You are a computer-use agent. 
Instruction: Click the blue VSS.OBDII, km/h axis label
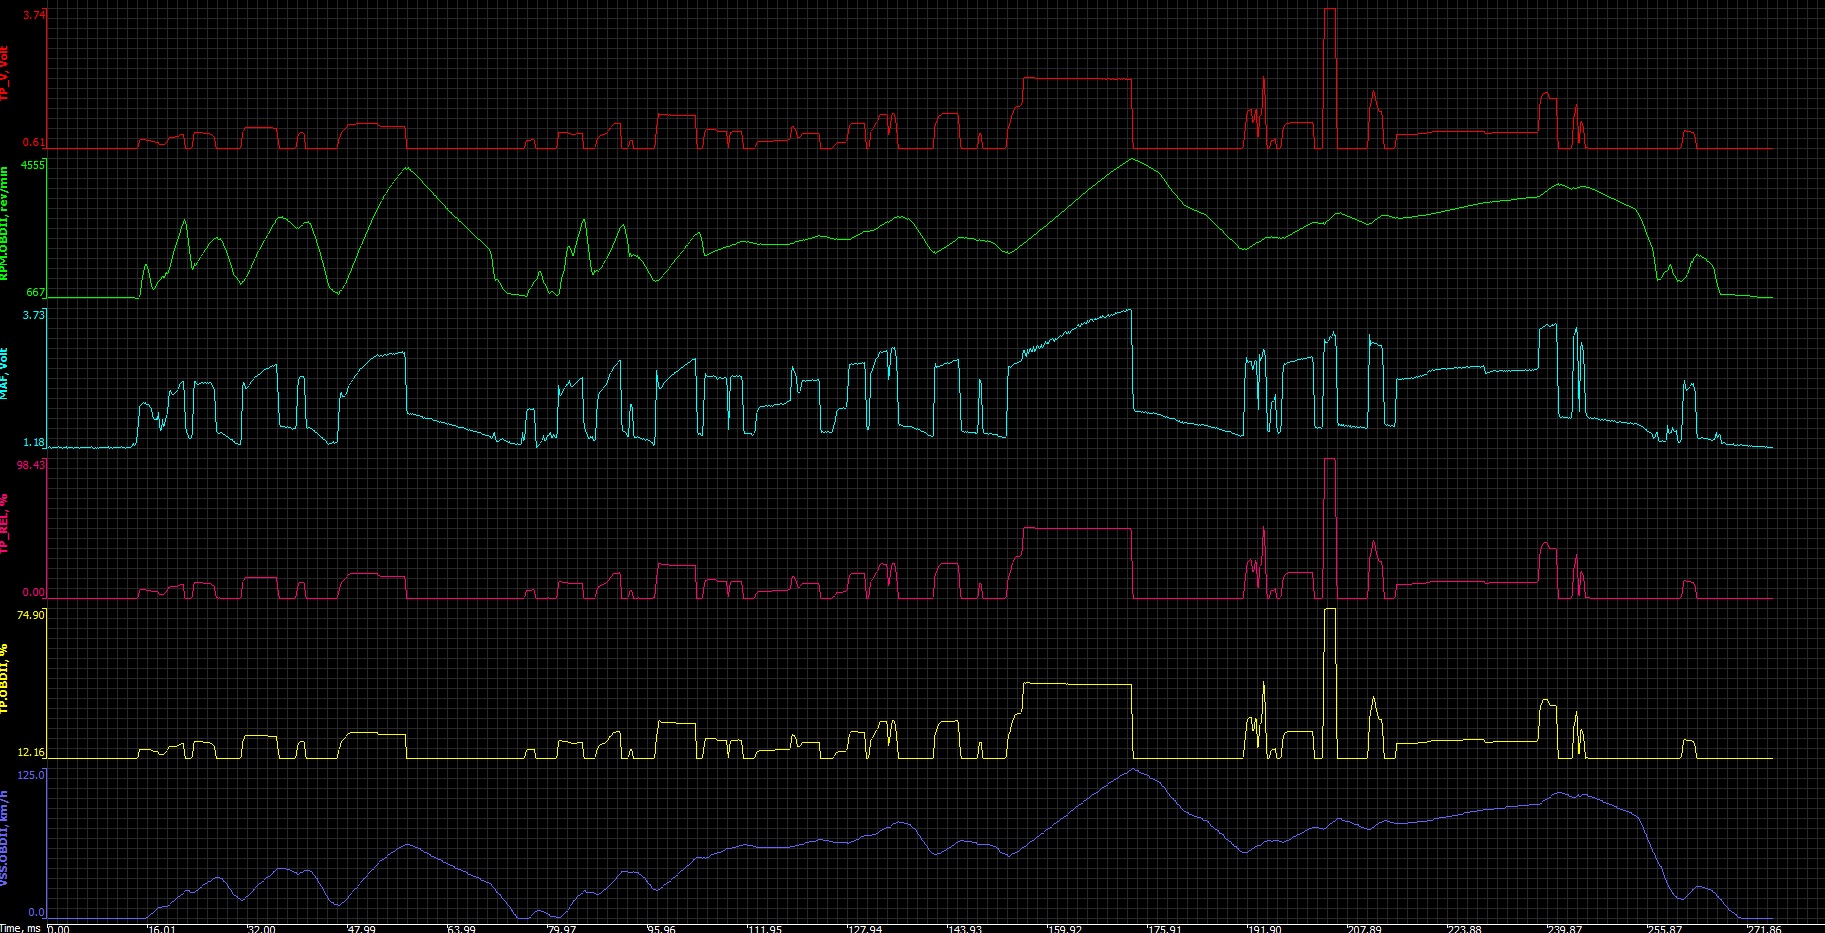(6, 850)
